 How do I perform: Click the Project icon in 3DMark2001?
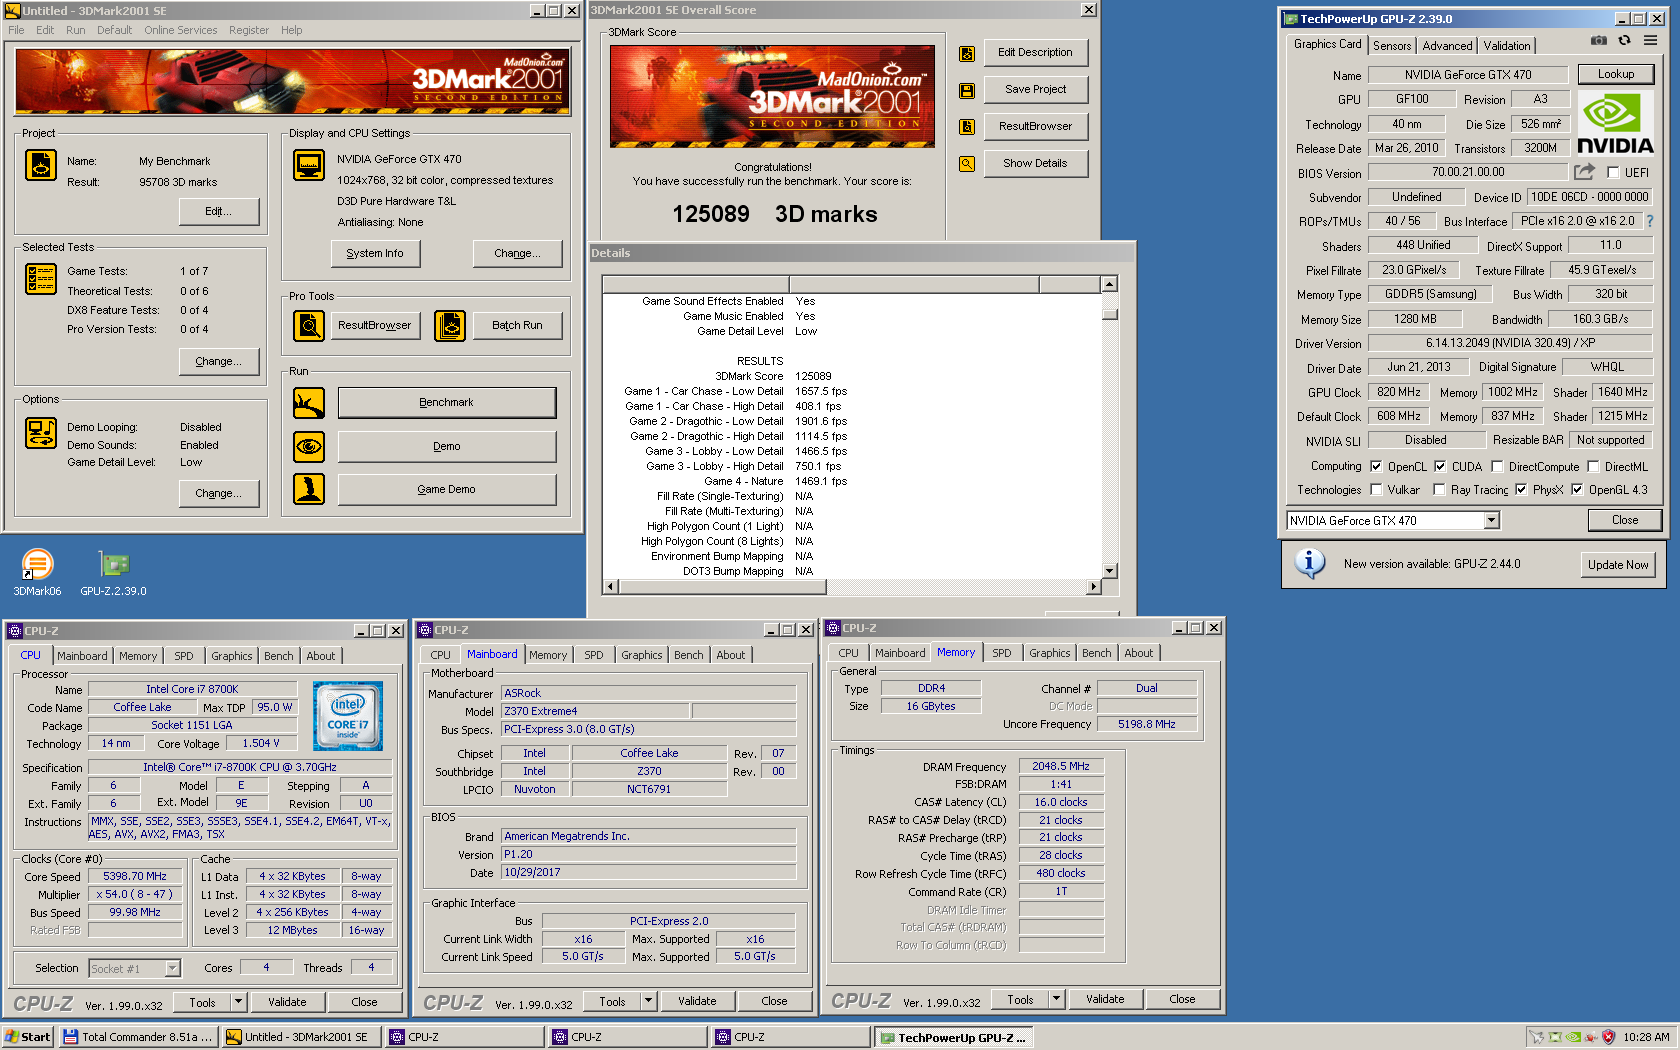click(41, 165)
